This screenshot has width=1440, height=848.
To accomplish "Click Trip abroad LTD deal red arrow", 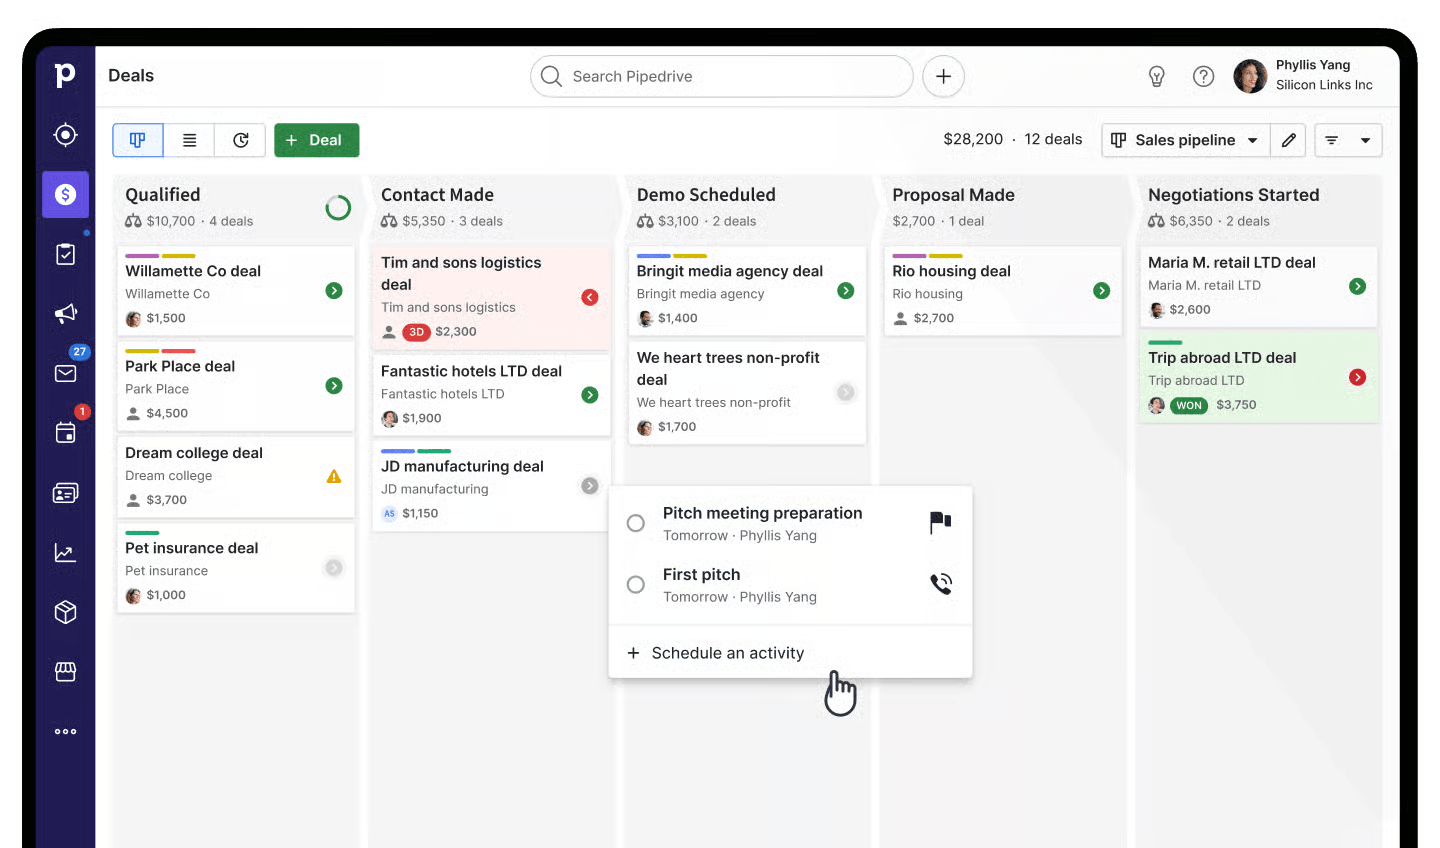I will click(1357, 377).
